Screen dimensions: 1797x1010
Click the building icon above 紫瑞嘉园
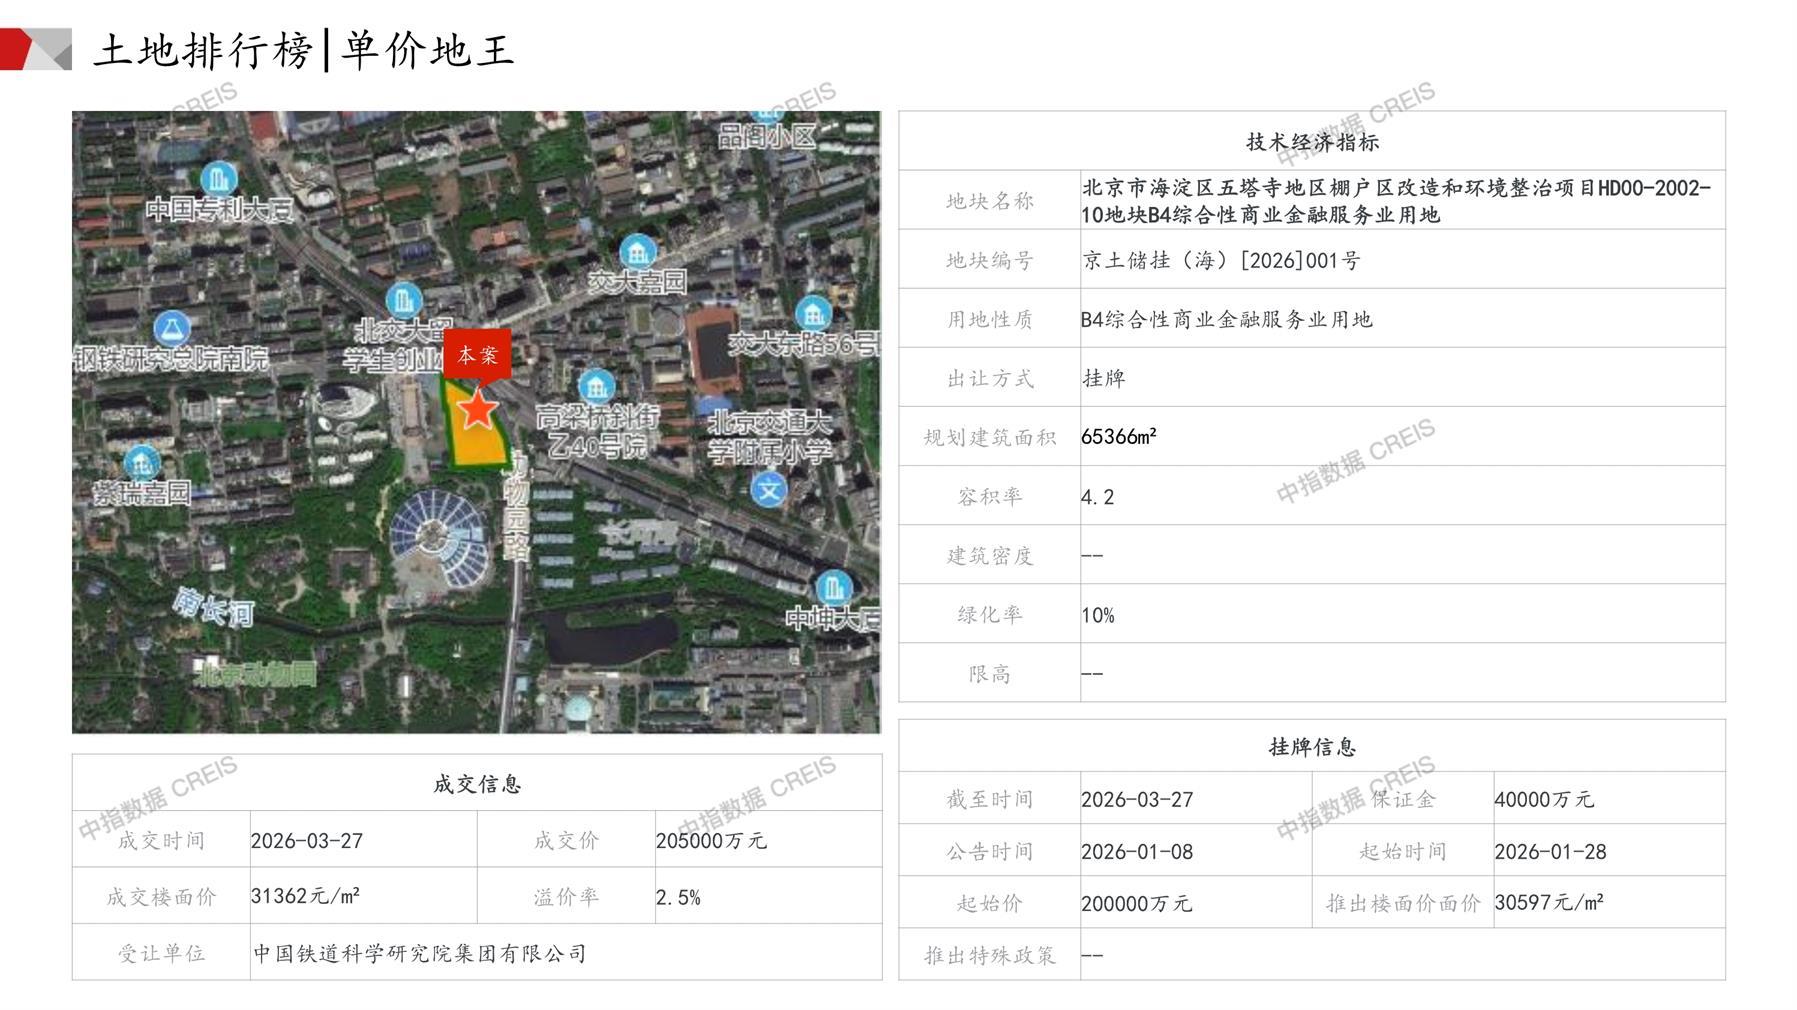(142, 463)
